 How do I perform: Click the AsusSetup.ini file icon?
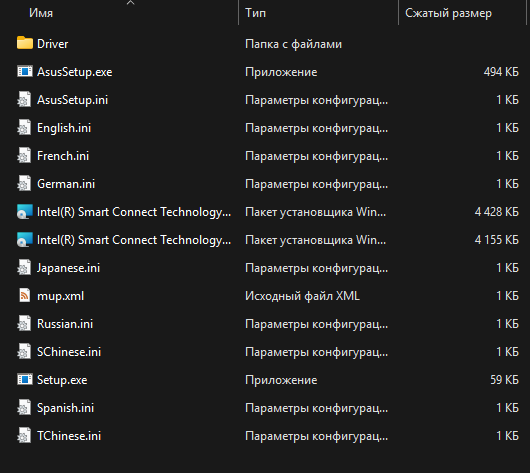pyautogui.click(x=24, y=100)
